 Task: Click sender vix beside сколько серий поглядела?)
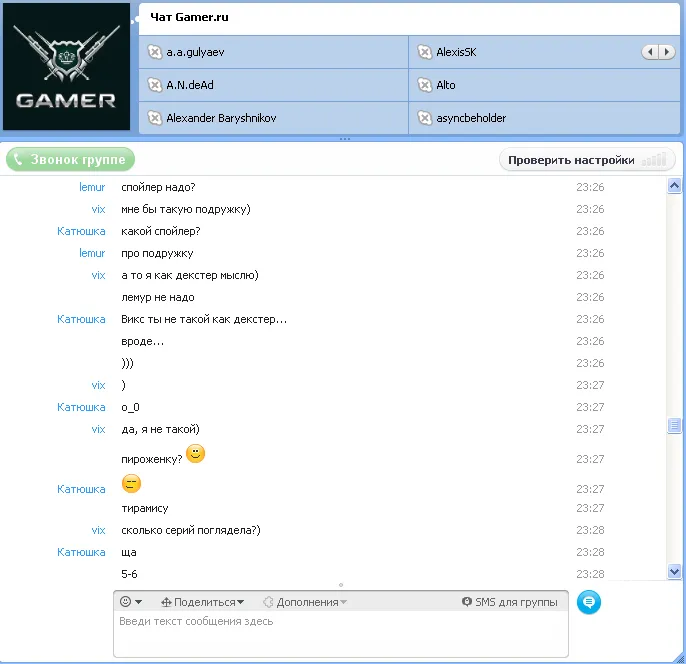pos(98,530)
